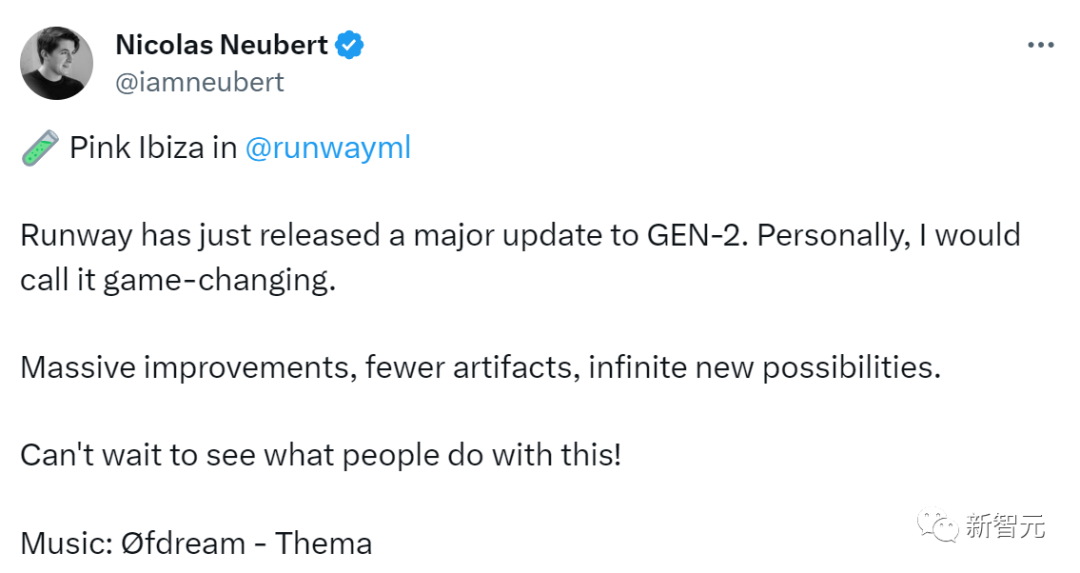
Task: Open the three-dot More options menu
Action: [x=1041, y=46]
